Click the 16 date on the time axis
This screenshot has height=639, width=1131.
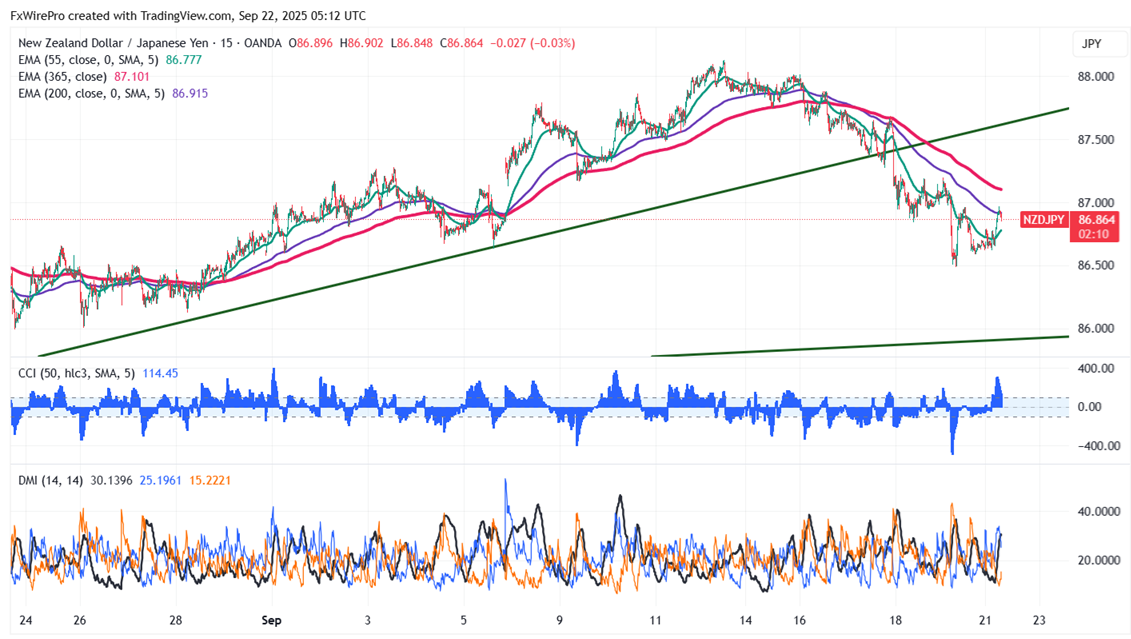[x=799, y=620]
